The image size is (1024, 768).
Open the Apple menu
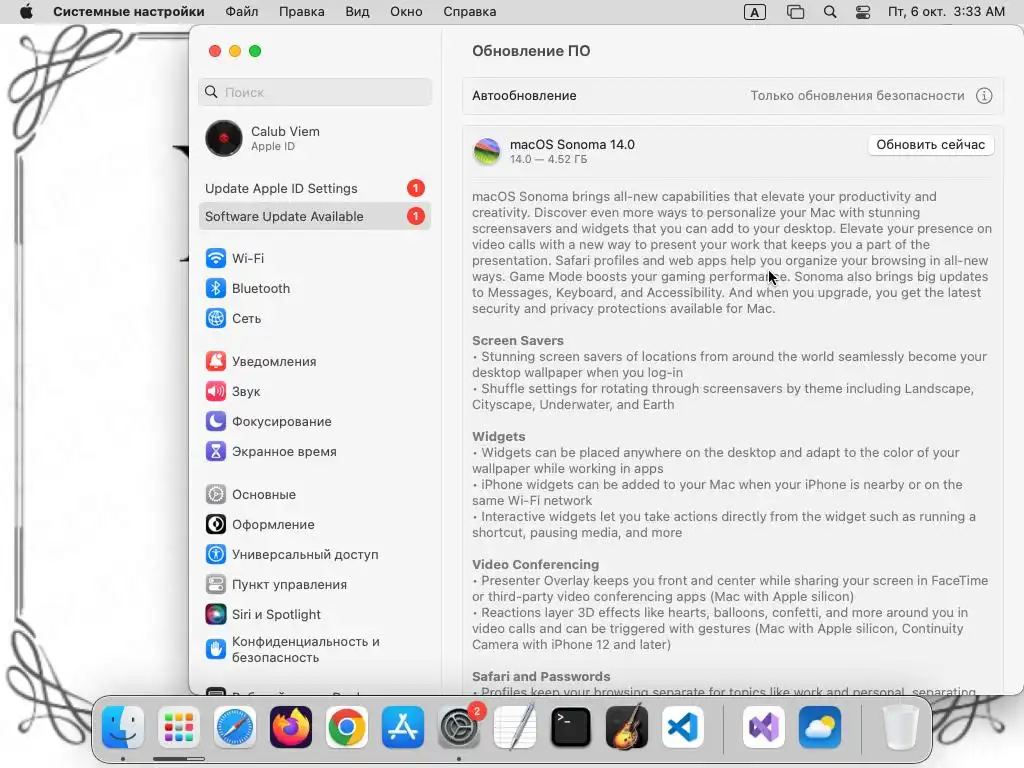[x=26, y=12]
